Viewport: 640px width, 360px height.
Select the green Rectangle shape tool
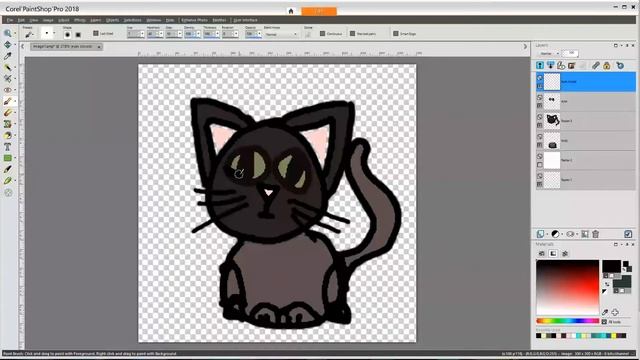[x=7, y=158]
